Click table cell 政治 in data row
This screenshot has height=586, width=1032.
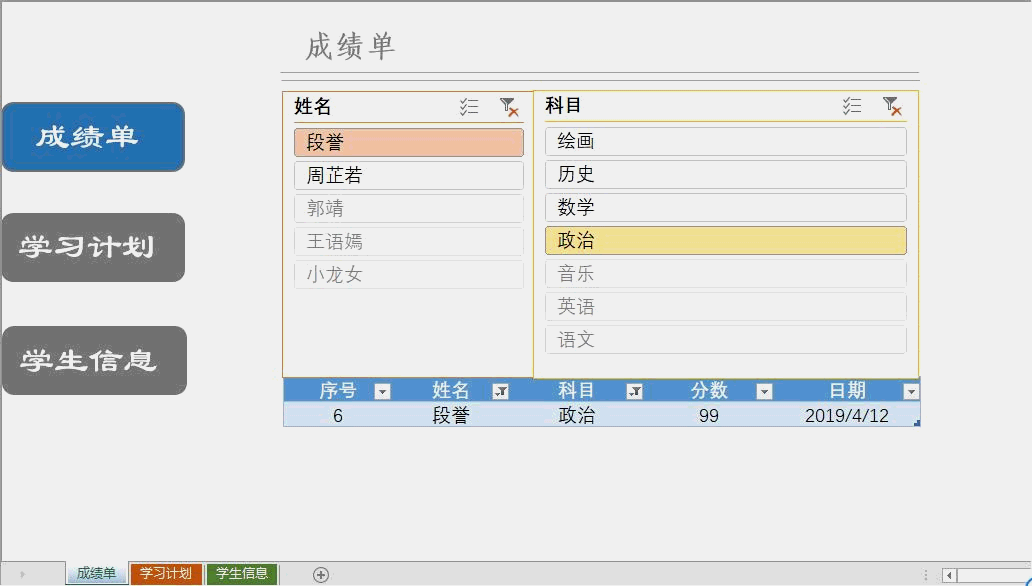577,415
